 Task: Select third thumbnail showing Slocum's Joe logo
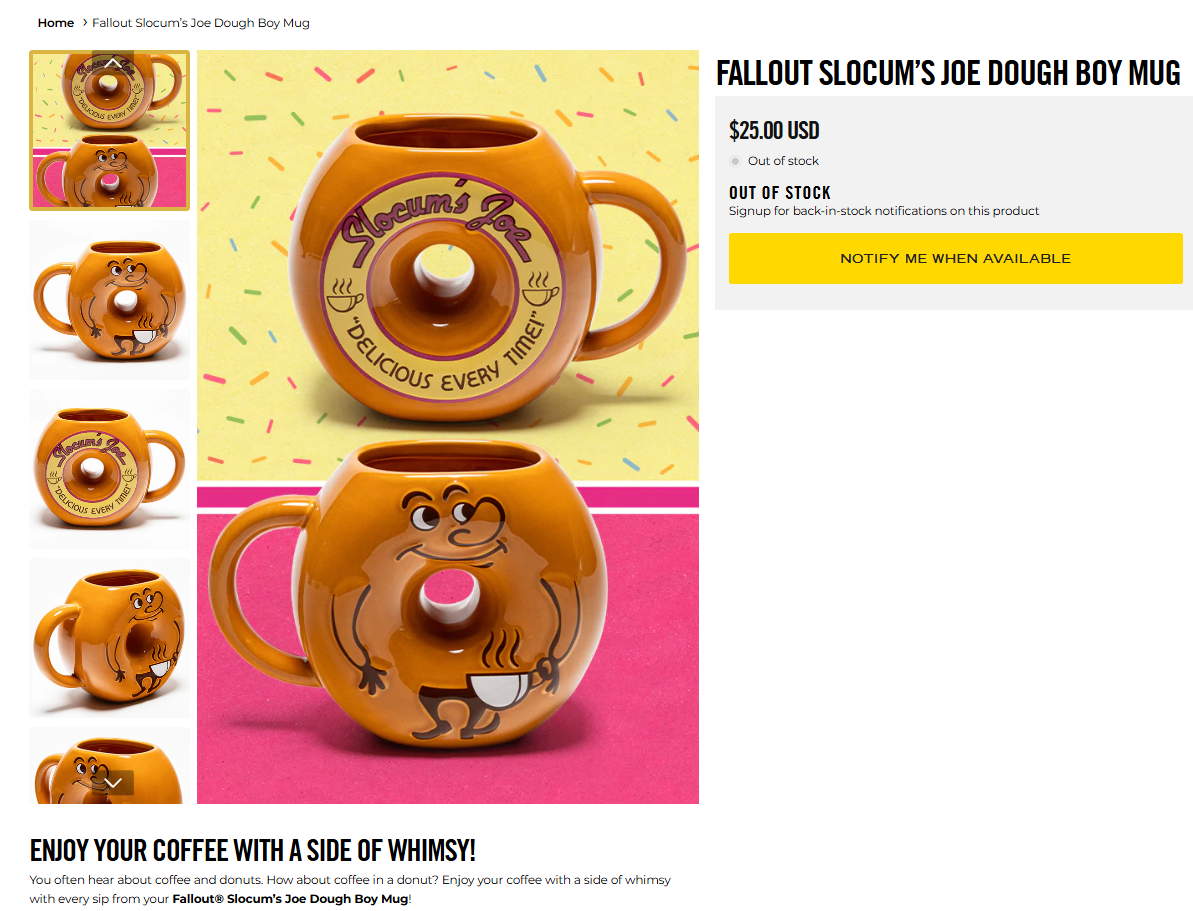pos(110,469)
